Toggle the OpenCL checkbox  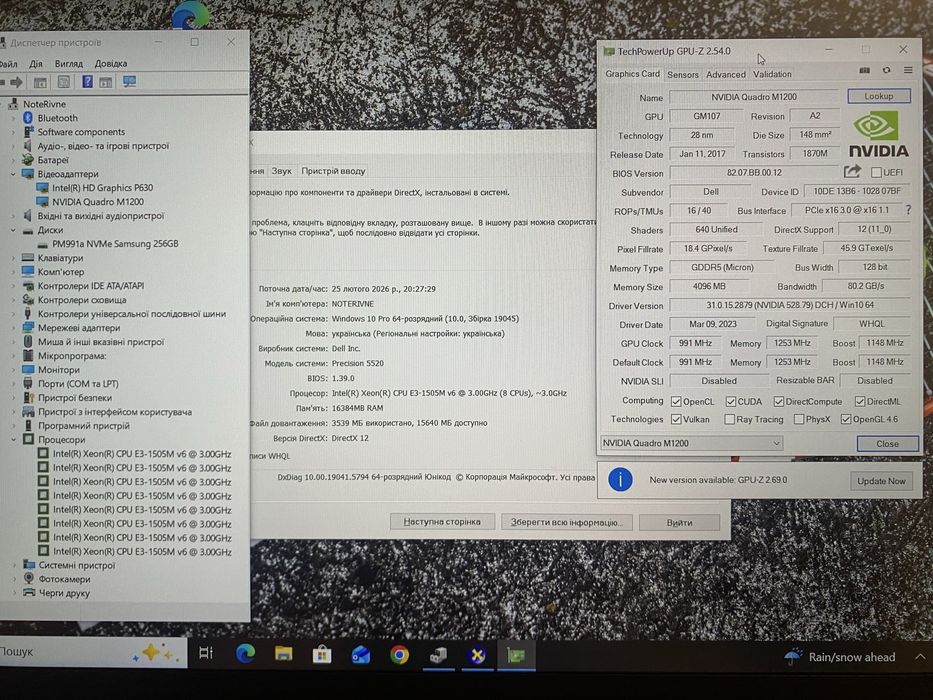tap(675, 401)
